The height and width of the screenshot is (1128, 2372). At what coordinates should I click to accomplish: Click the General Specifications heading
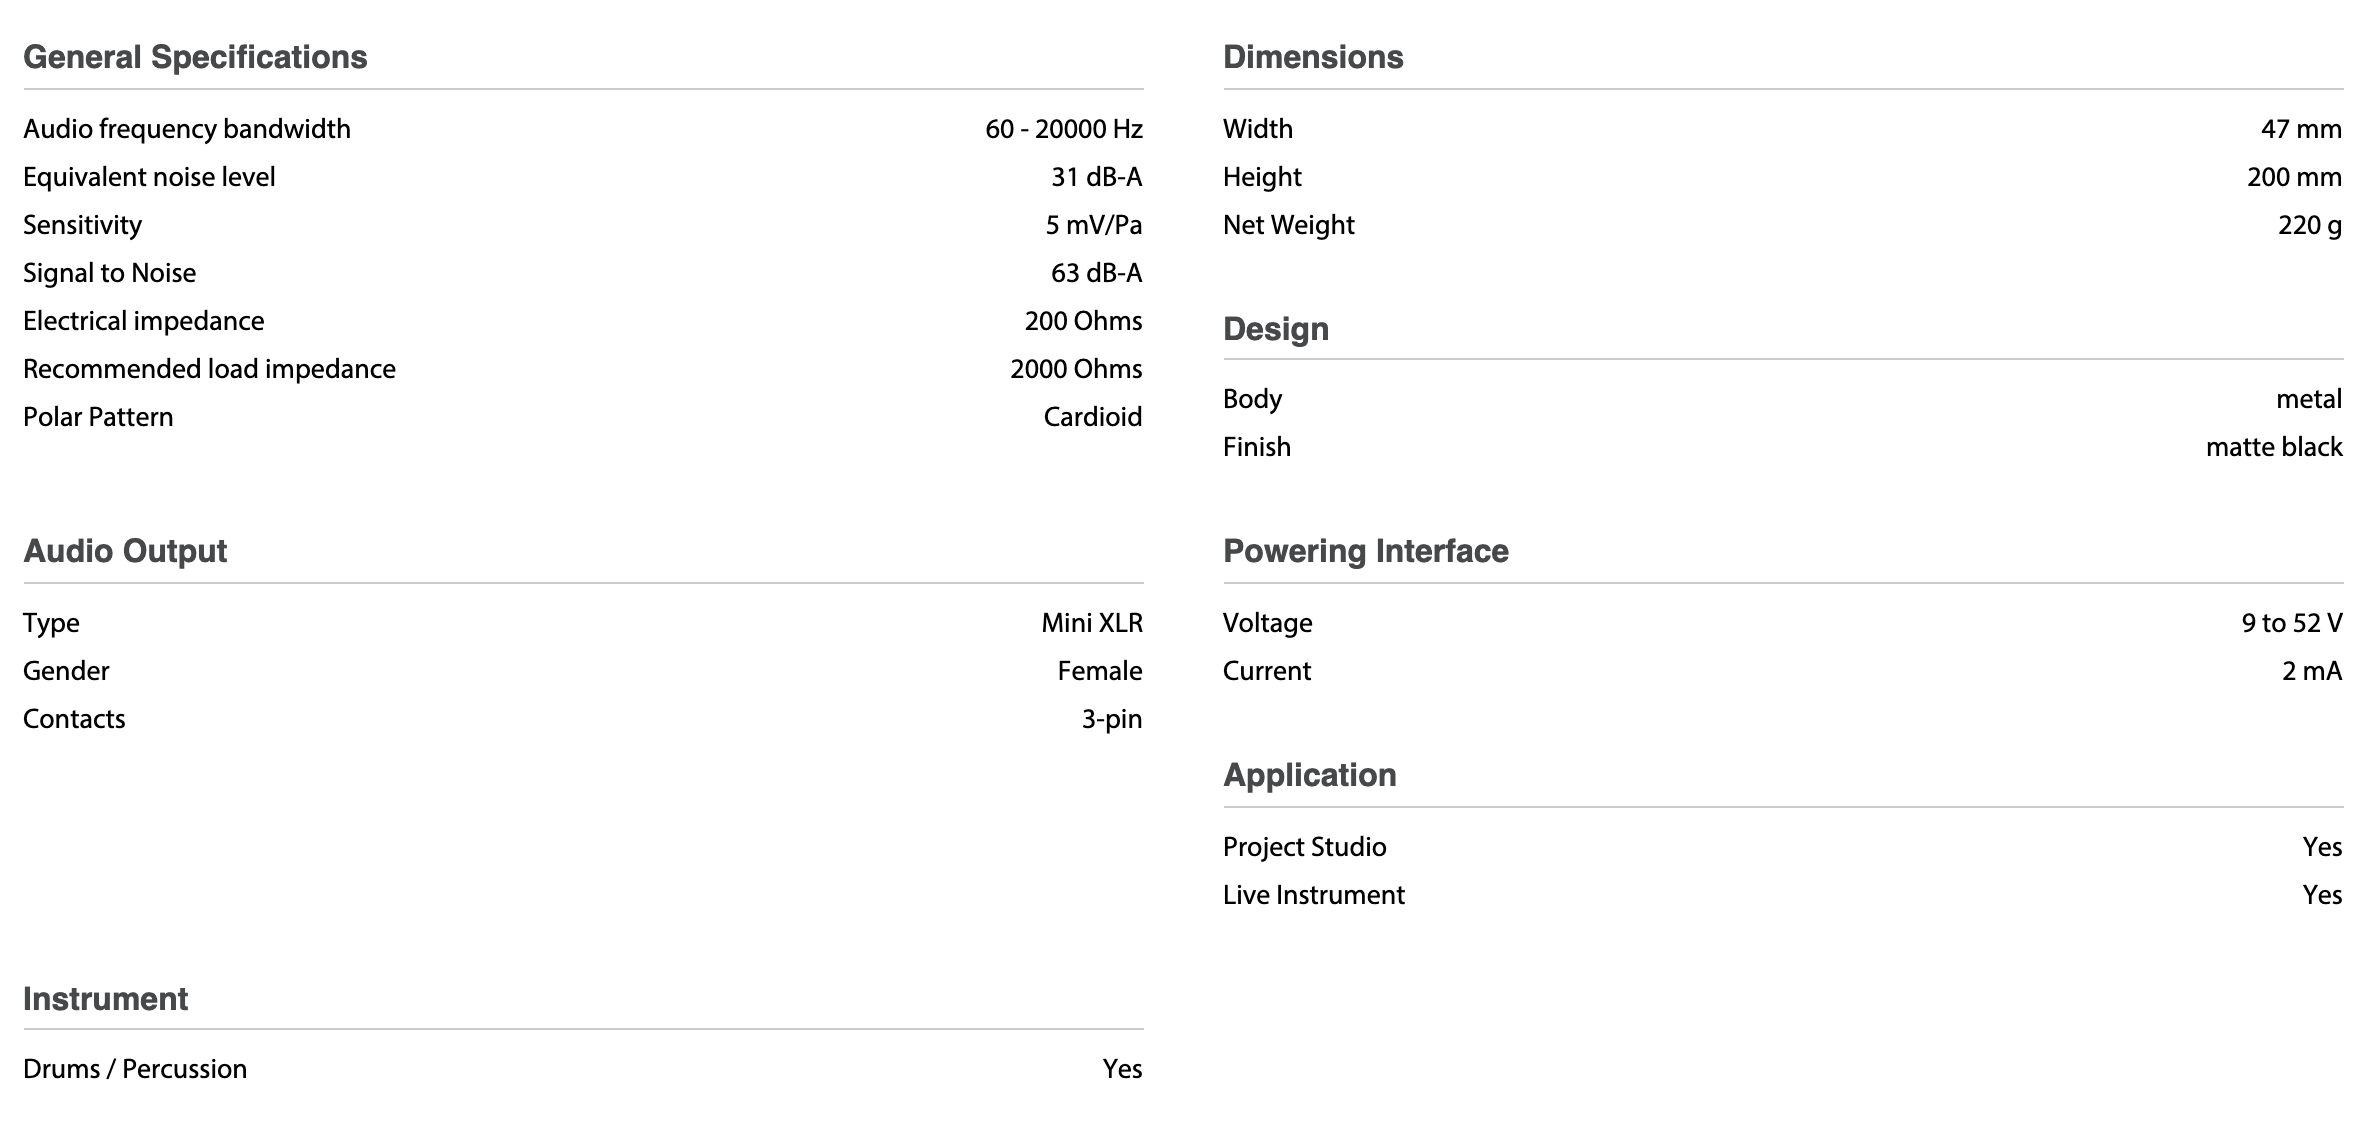[x=195, y=57]
